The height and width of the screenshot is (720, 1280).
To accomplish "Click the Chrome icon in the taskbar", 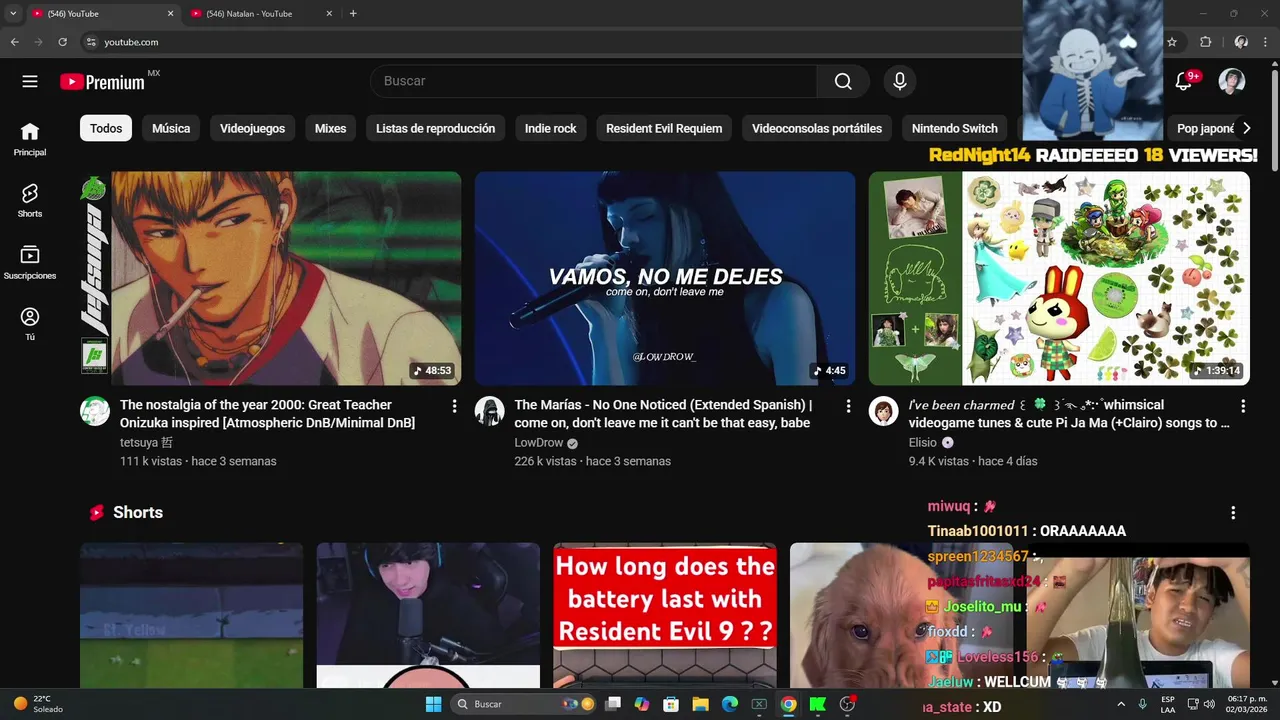I will (788, 704).
